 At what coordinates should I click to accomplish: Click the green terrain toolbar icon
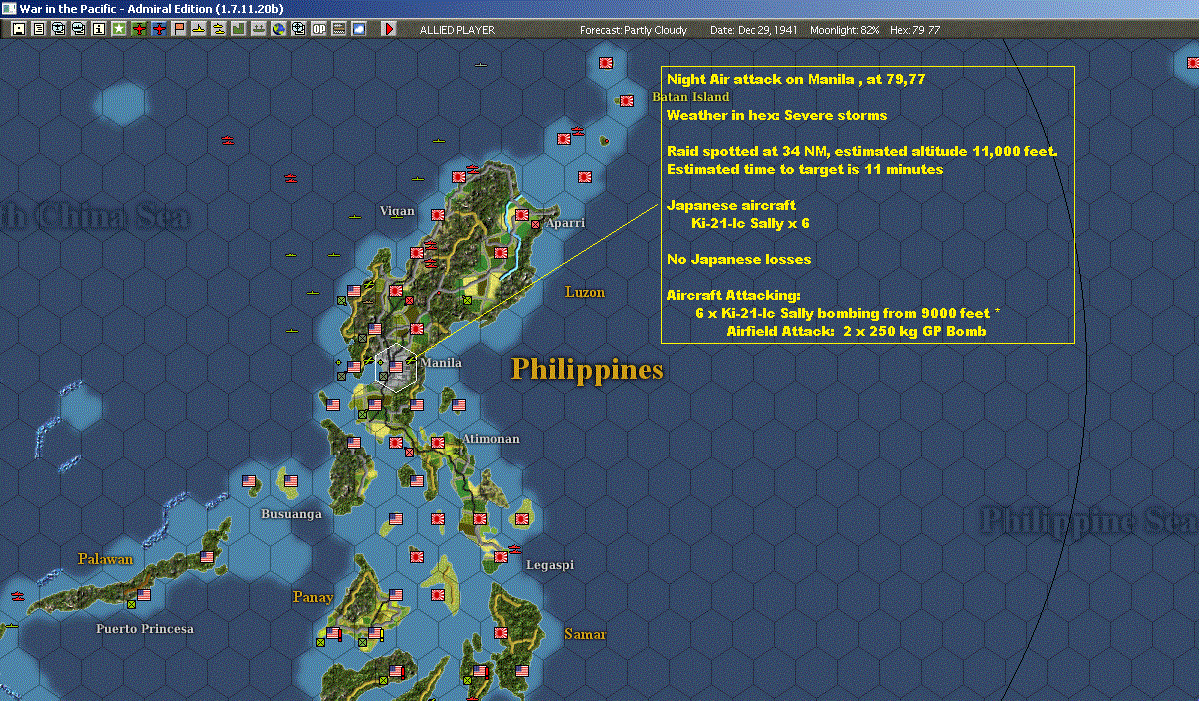click(x=238, y=29)
